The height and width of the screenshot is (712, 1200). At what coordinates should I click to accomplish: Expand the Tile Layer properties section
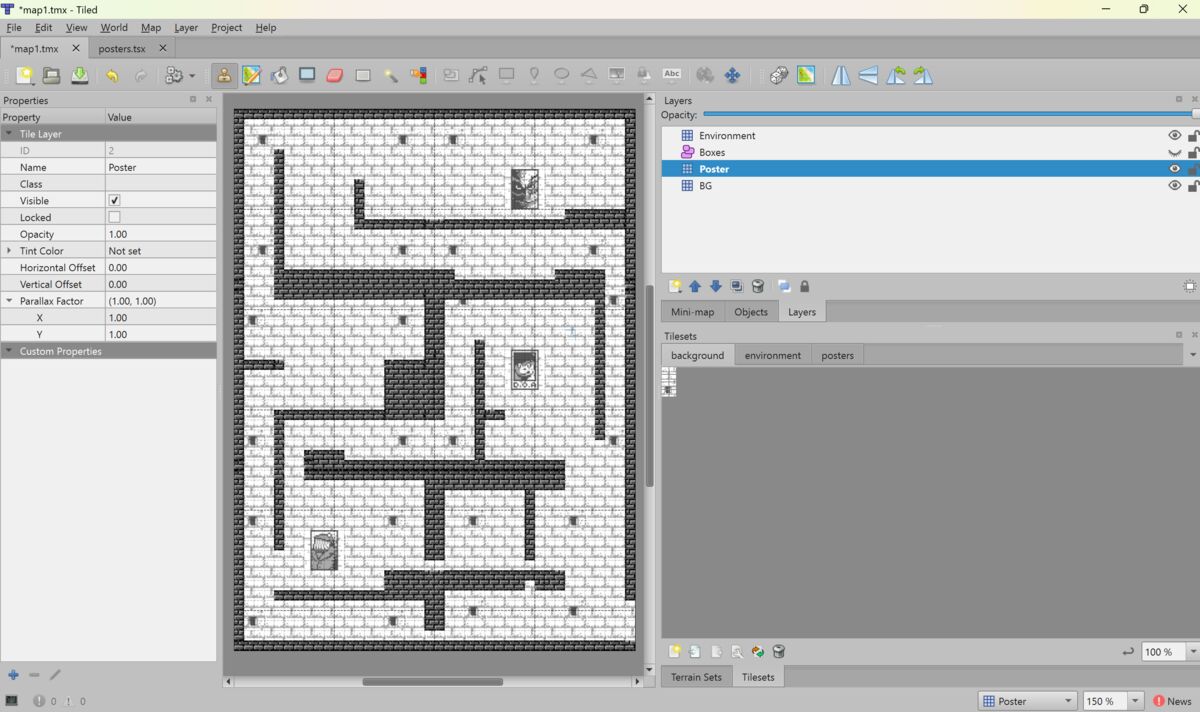(8, 133)
